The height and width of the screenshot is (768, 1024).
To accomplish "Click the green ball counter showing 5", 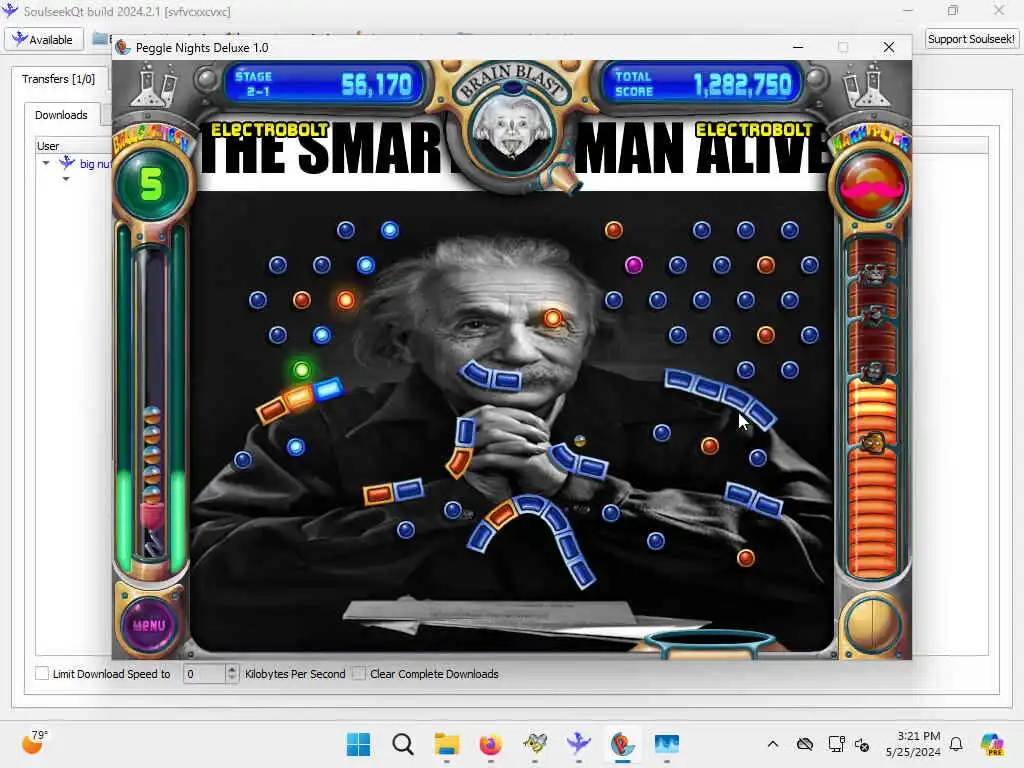I will (x=151, y=184).
